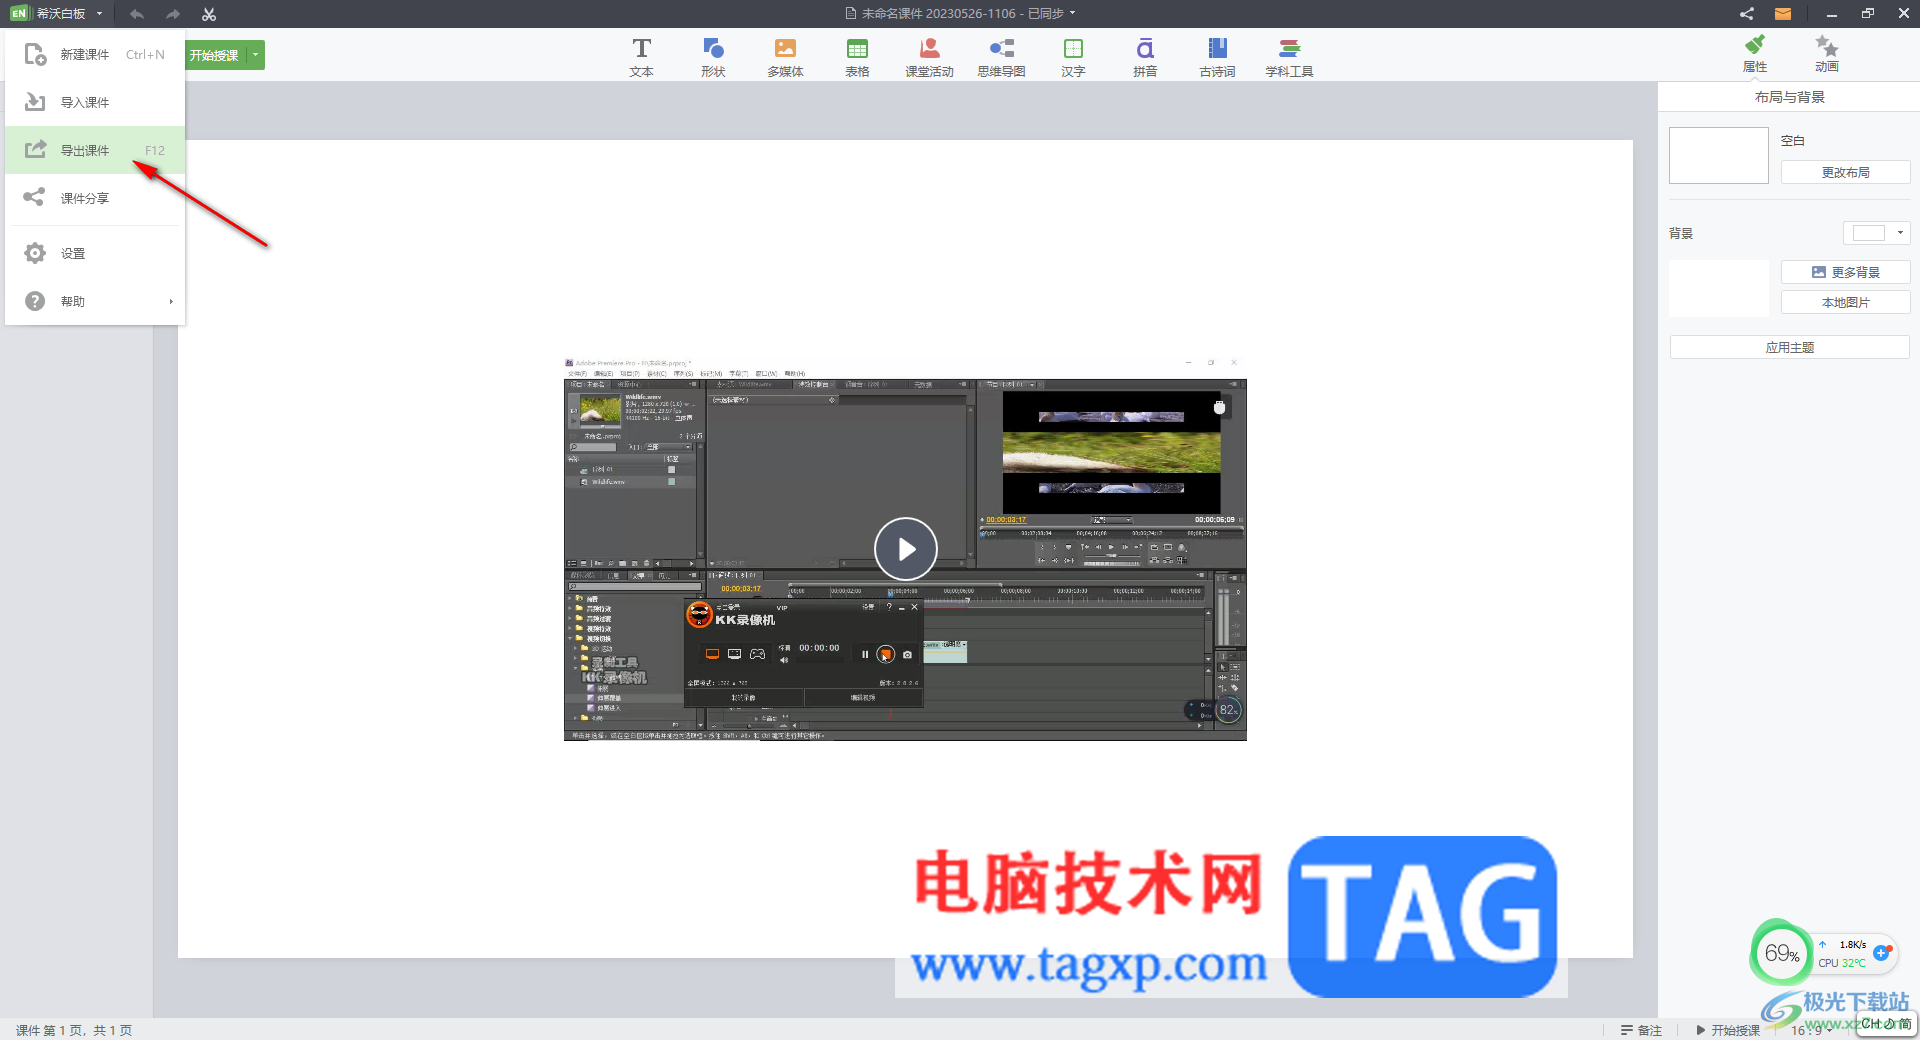Open the 形状 shapes tool
The height and width of the screenshot is (1040, 1920).
click(x=713, y=57)
